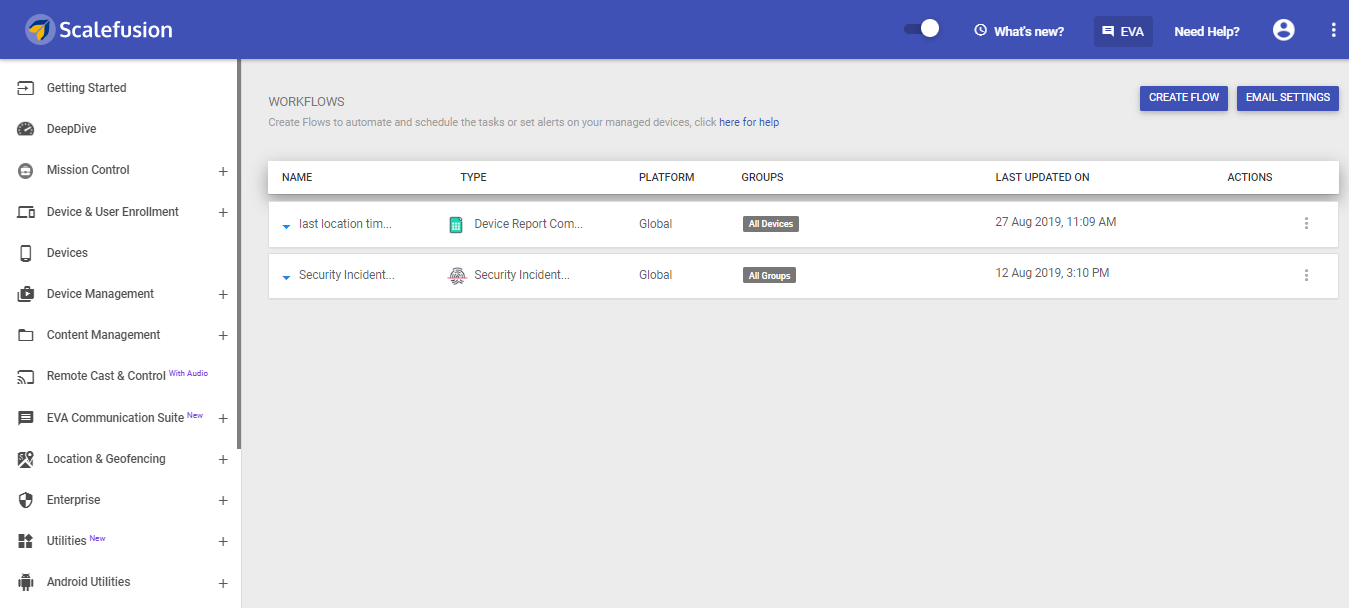
Task: Click the Enterprise shield icon
Action: coord(26,500)
